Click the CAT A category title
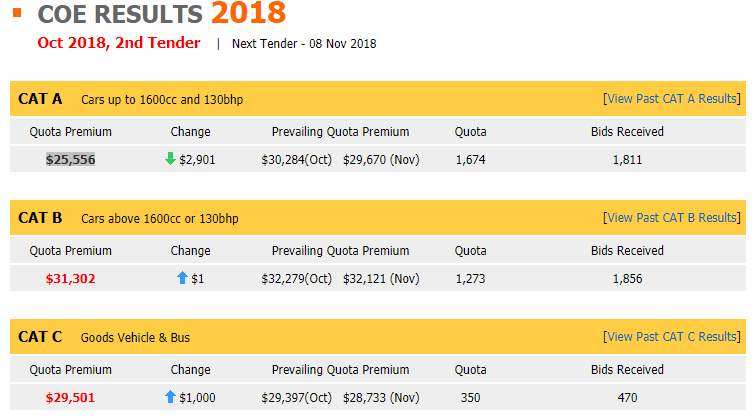 [40, 99]
